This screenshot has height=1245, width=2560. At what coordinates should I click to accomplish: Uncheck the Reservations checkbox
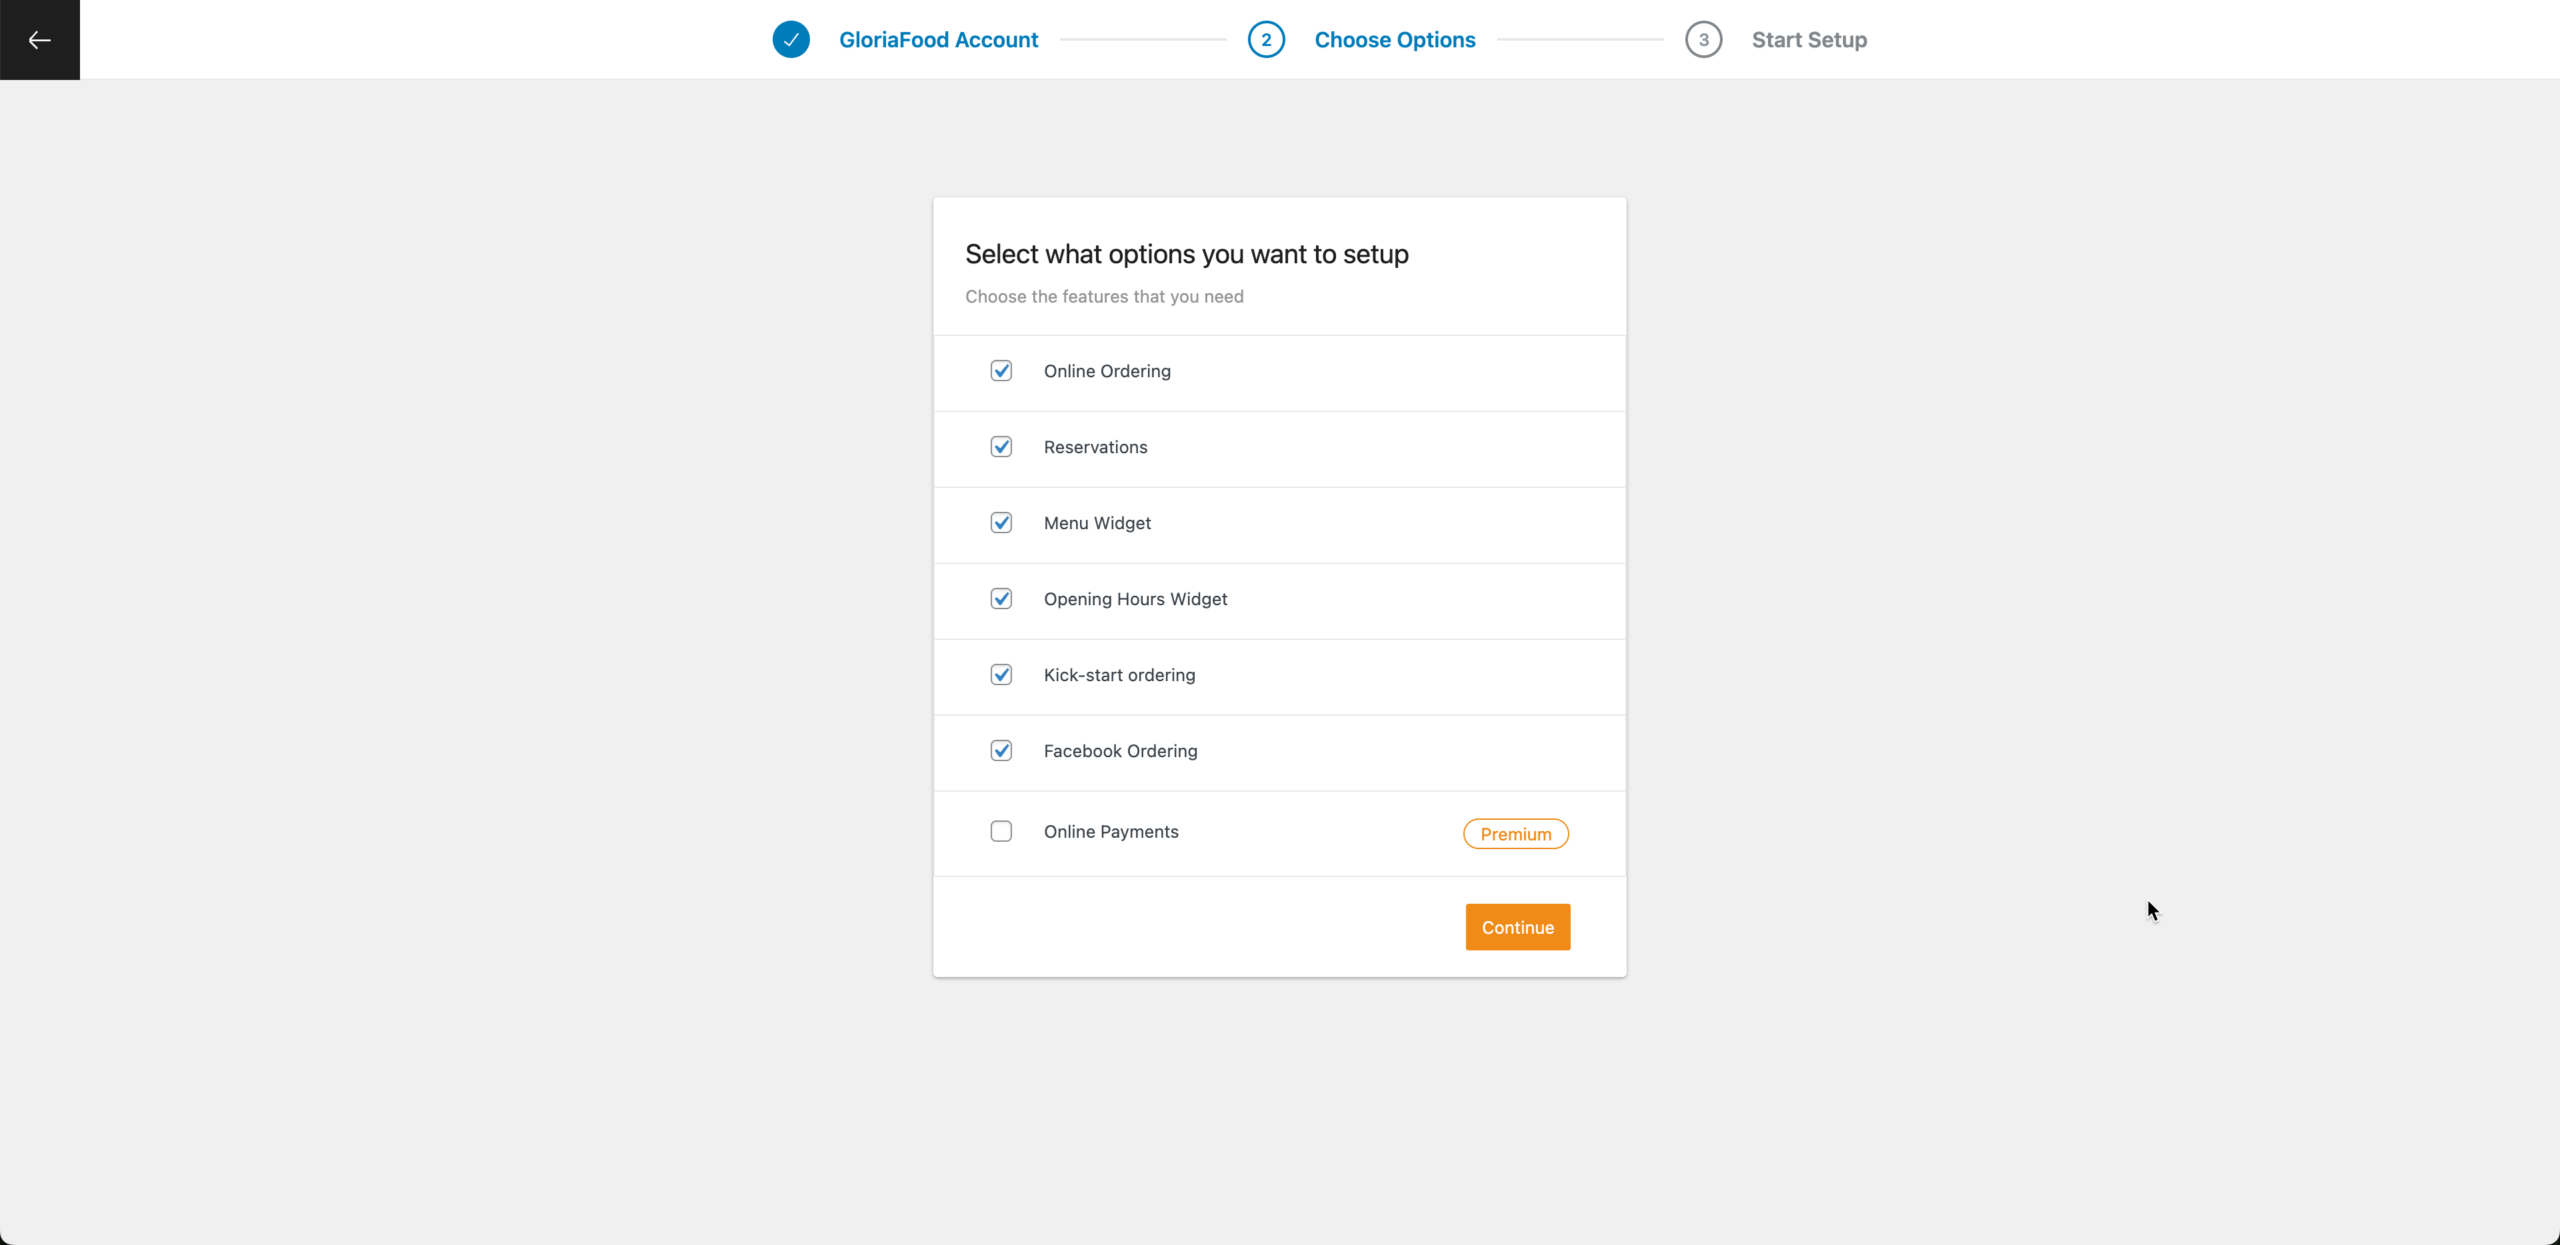pyautogui.click(x=1001, y=447)
